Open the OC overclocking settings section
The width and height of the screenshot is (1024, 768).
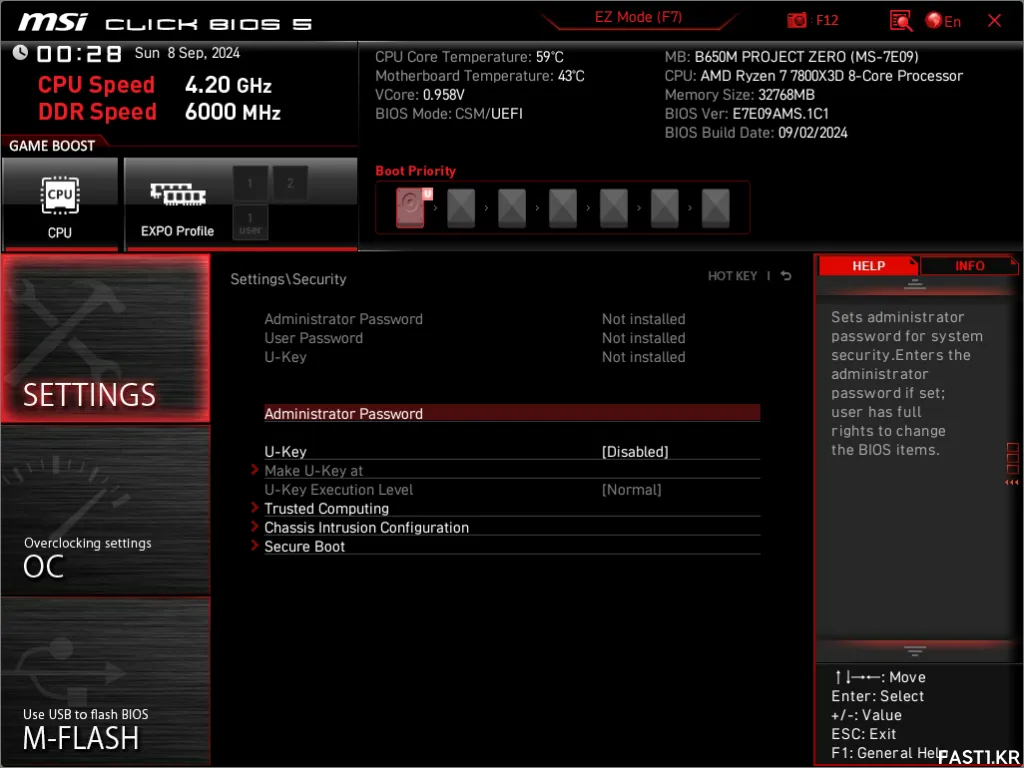(106, 511)
